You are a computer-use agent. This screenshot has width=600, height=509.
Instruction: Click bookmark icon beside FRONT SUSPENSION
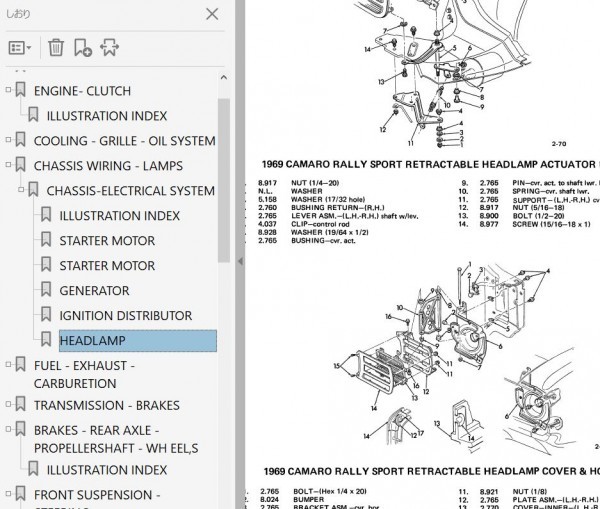pyautogui.click(x=20, y=493)
